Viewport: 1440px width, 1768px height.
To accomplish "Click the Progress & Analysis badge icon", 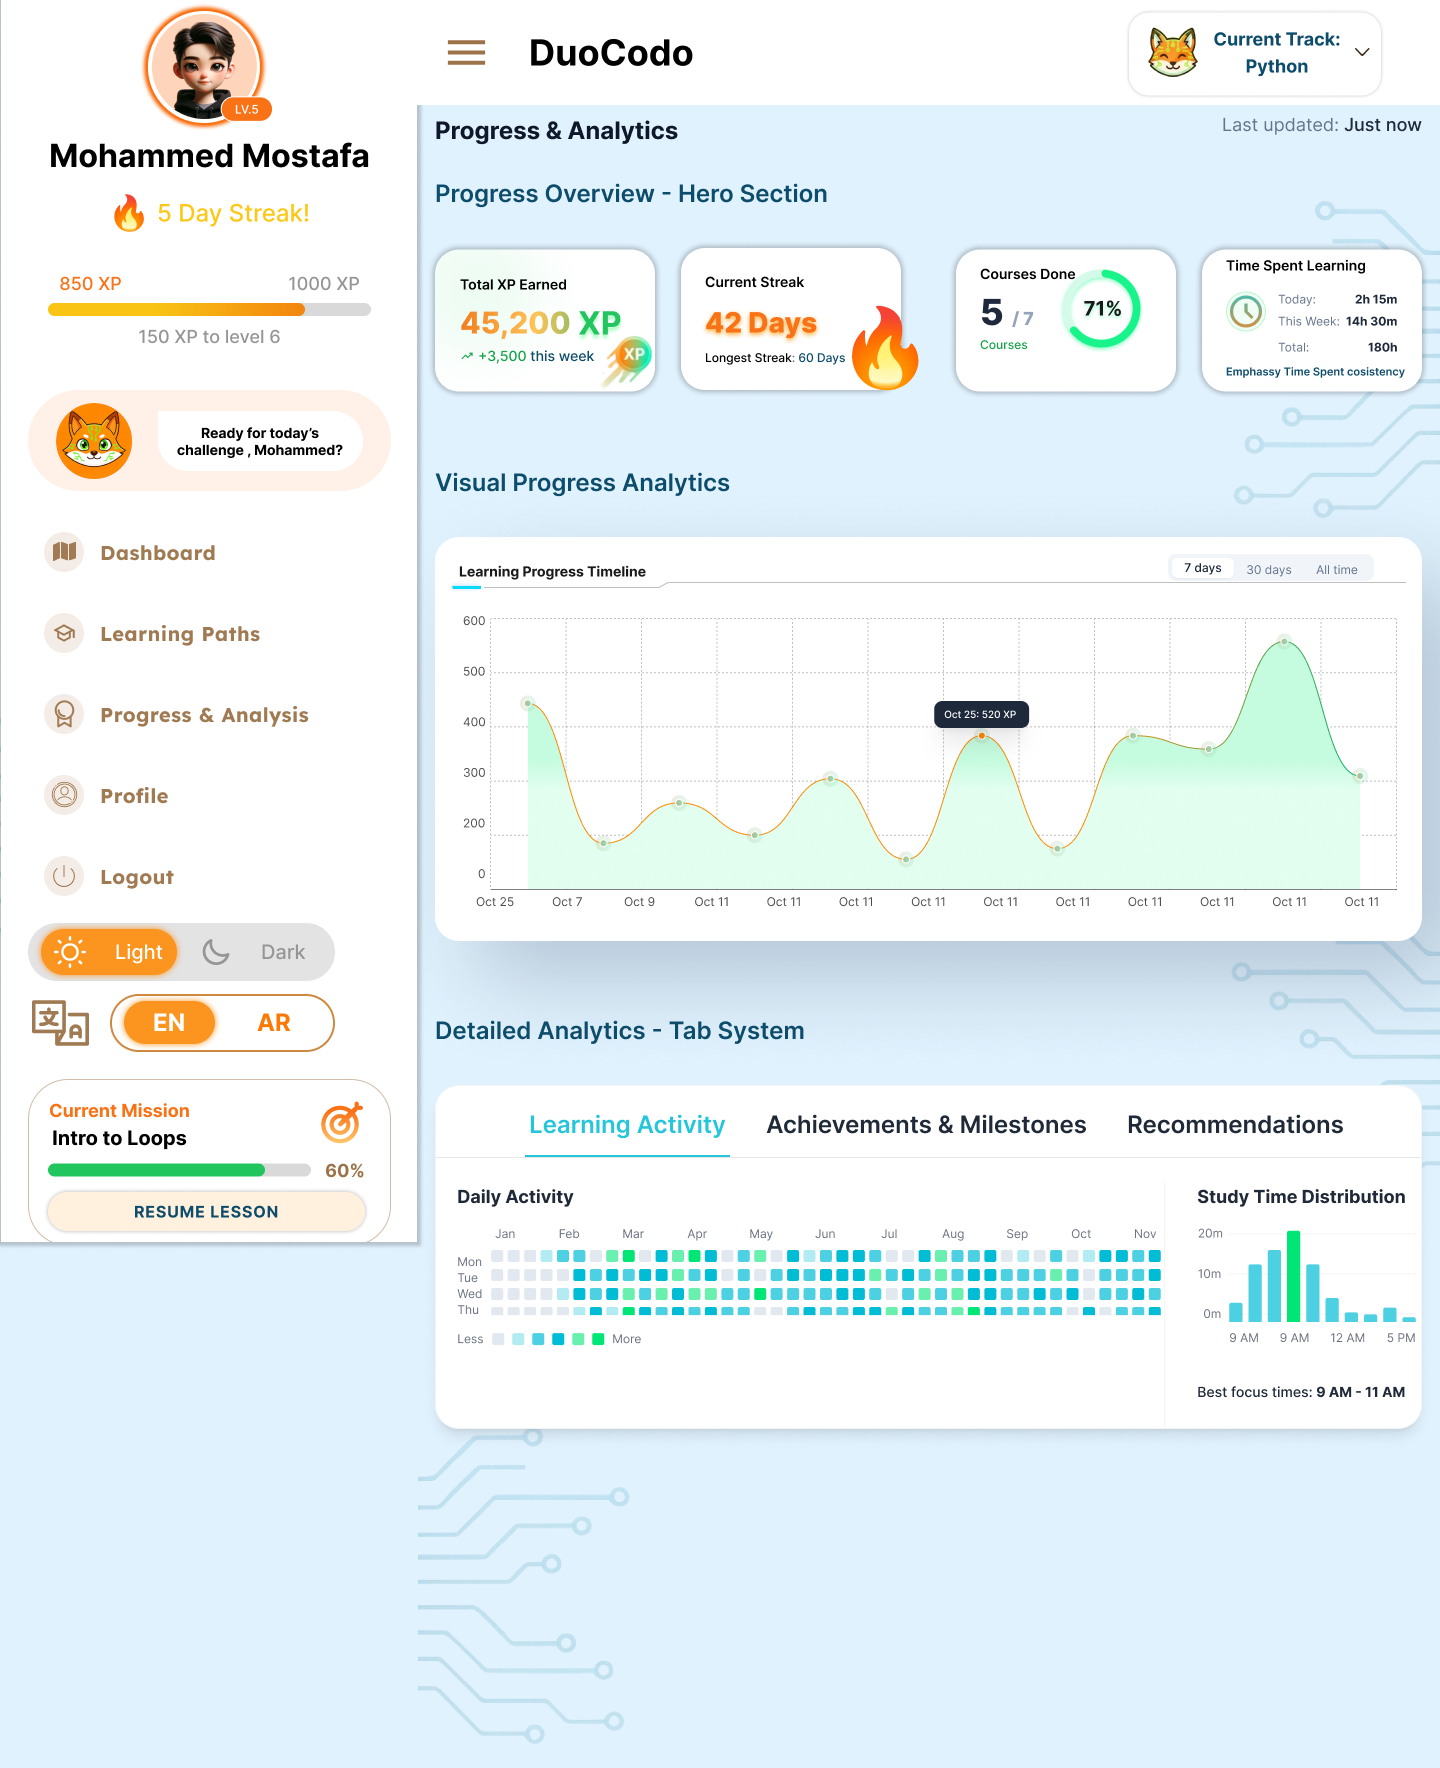I will pos(64,714).
